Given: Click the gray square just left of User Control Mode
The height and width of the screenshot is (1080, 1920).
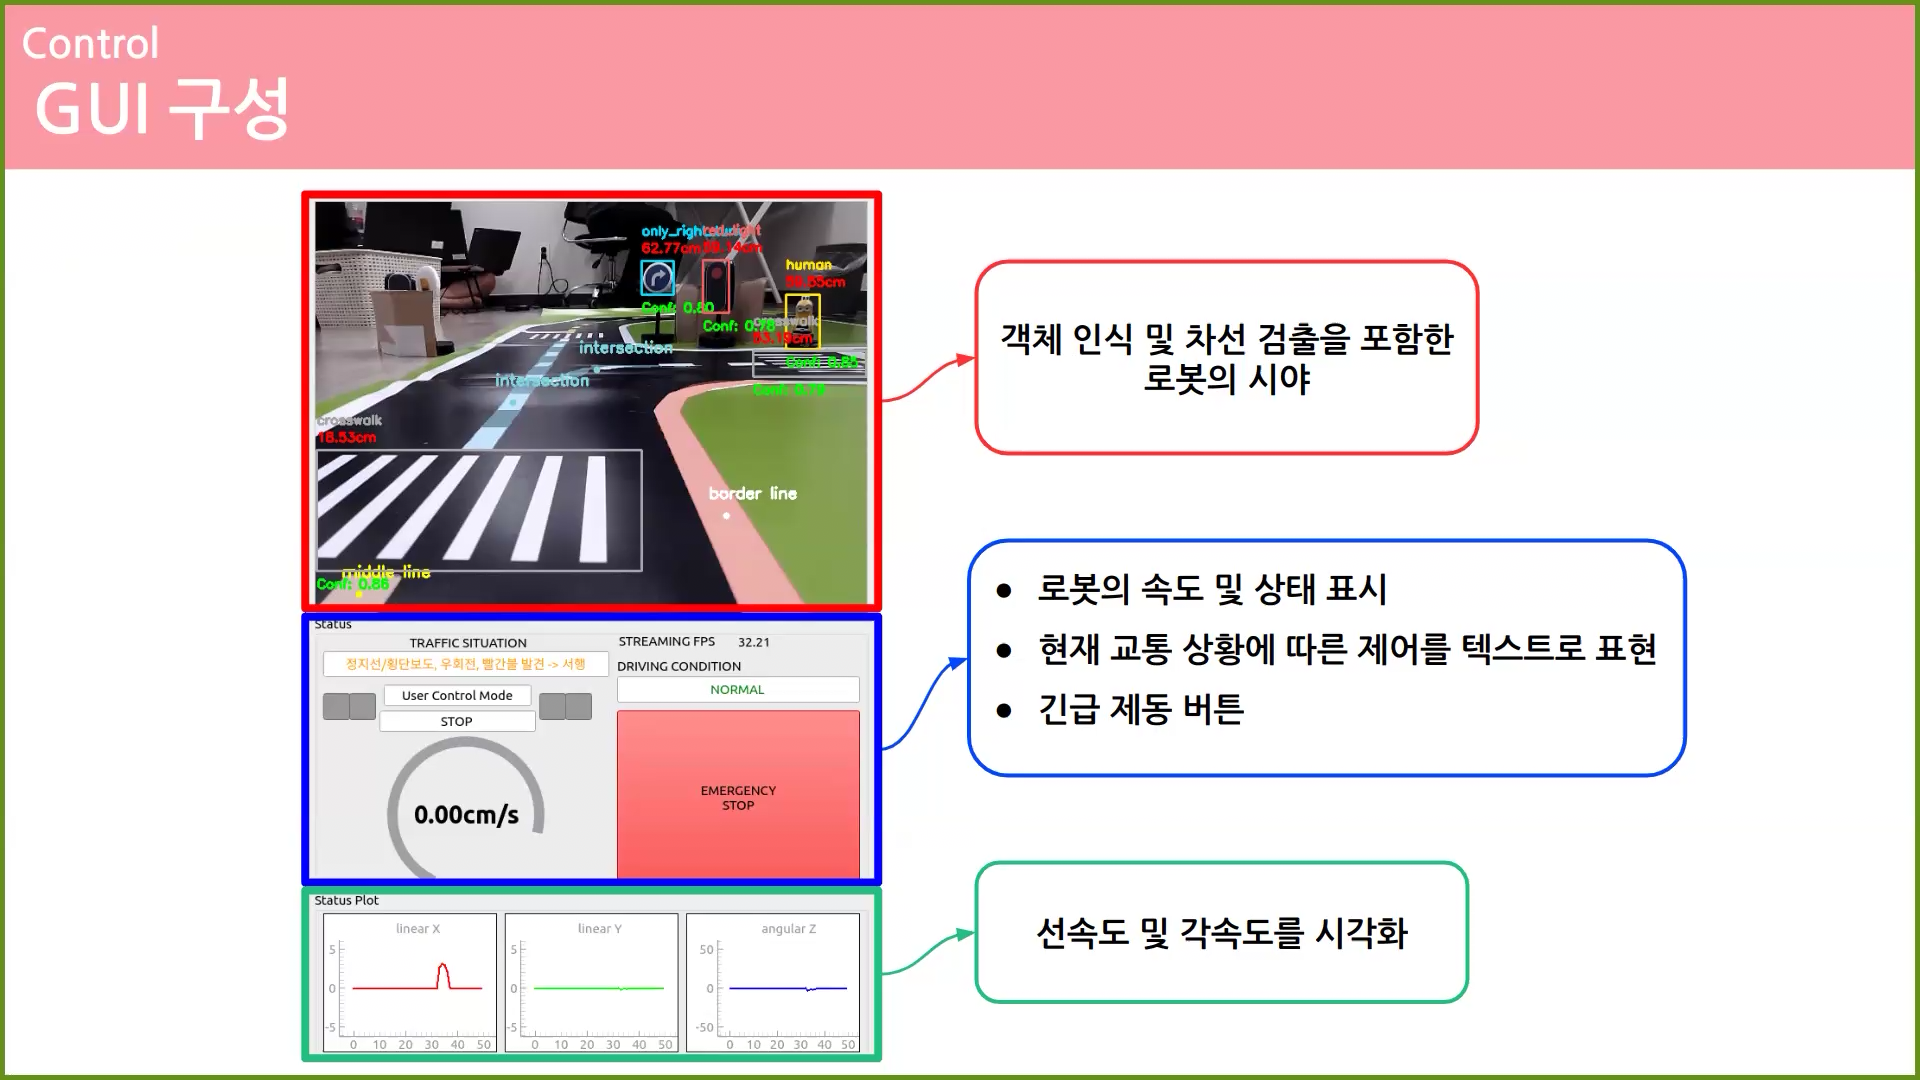Looking at the screenshot, I should [x=363, y=706].
